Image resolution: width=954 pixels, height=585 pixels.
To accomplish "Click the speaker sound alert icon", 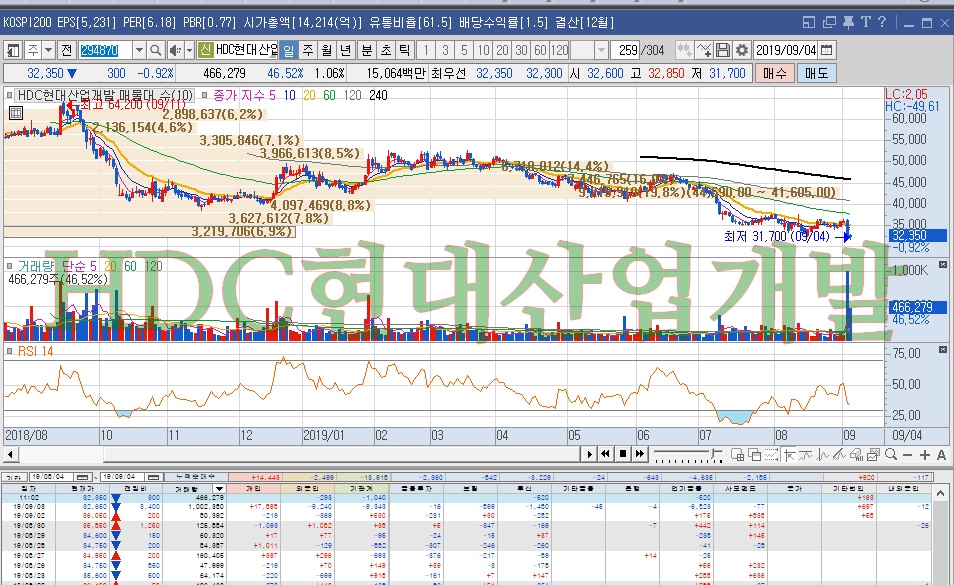I will tap(175, 50).
